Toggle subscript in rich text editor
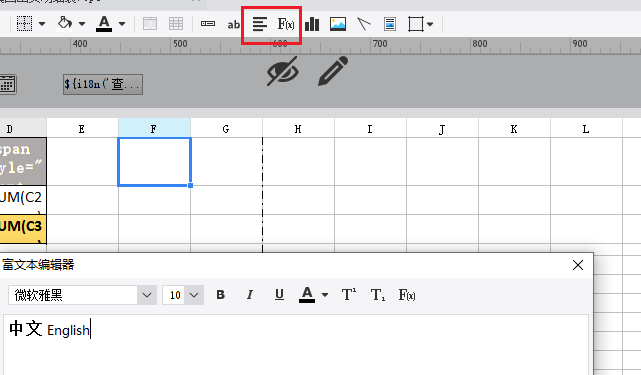 [x=378, y=294]
